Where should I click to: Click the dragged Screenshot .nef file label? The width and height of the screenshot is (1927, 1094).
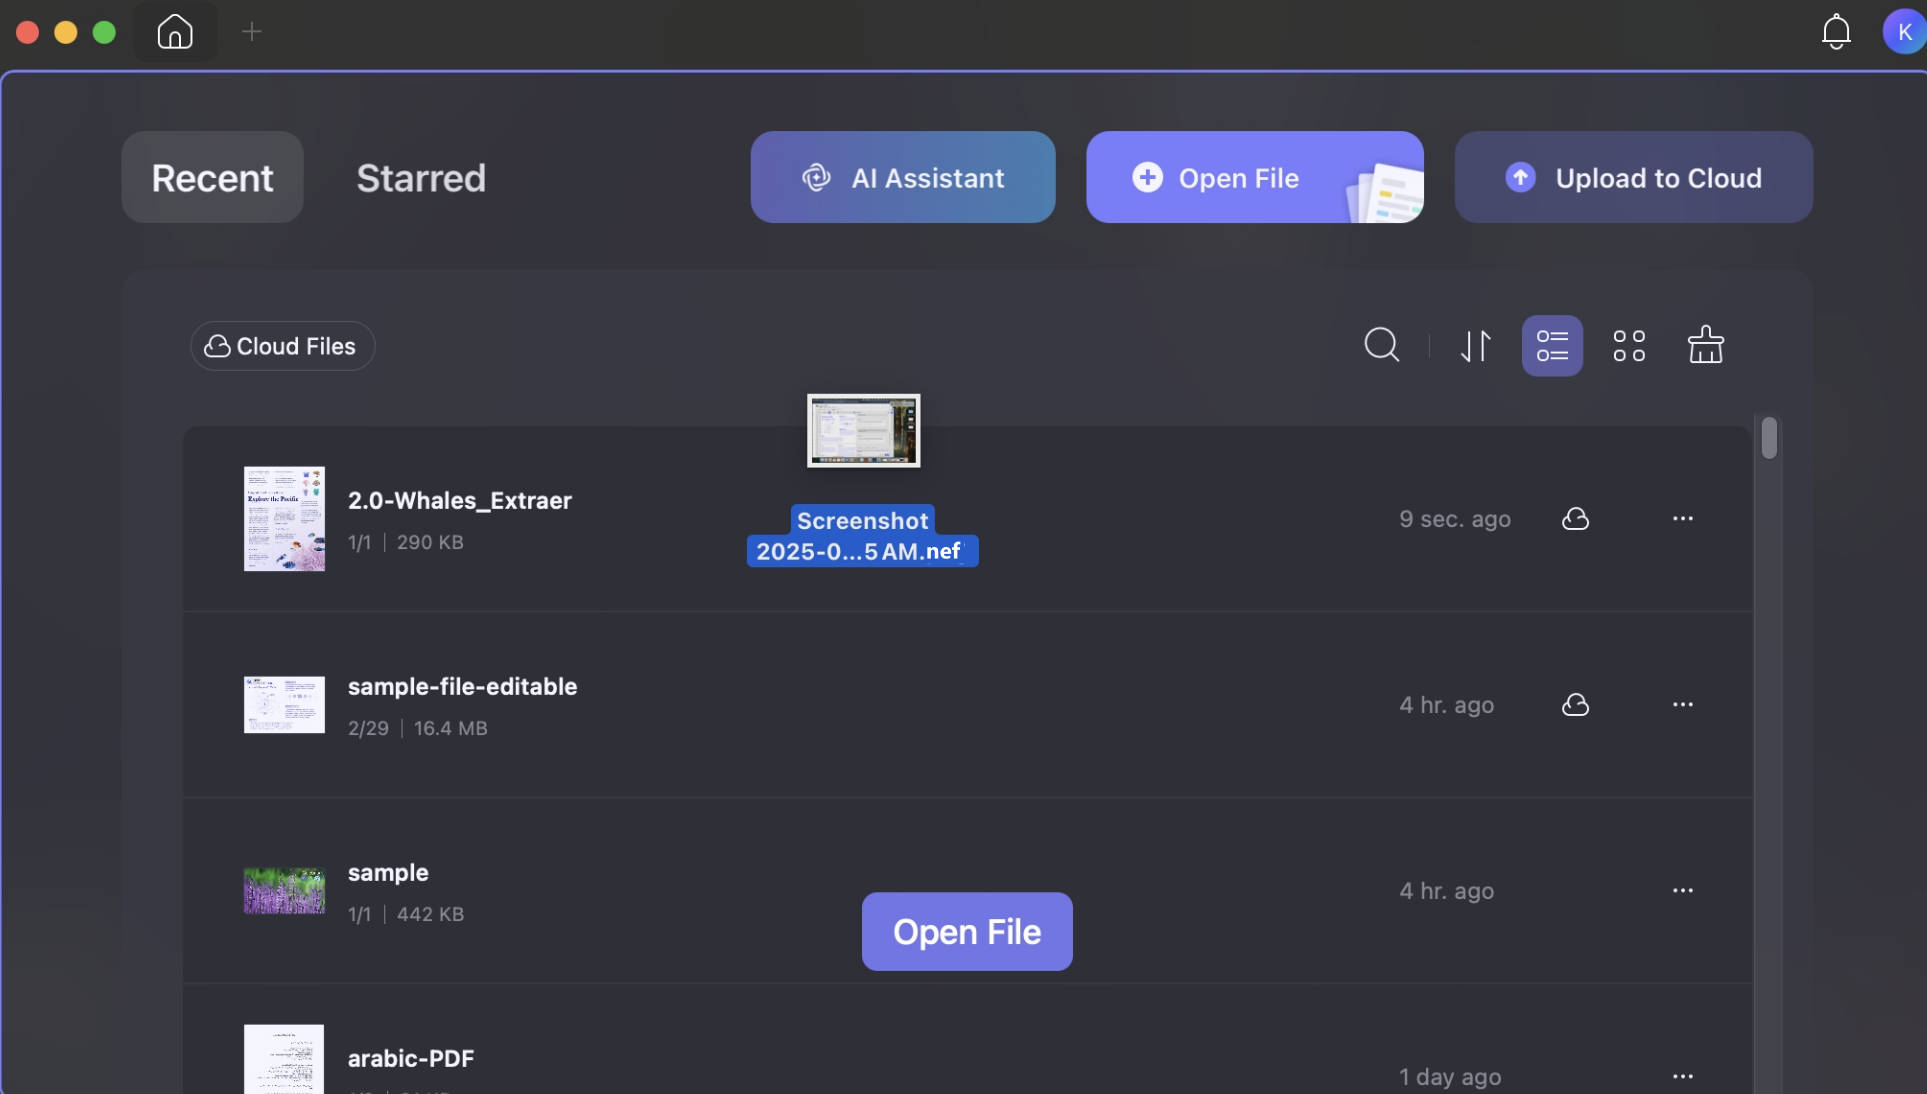(x=863, y=536)
